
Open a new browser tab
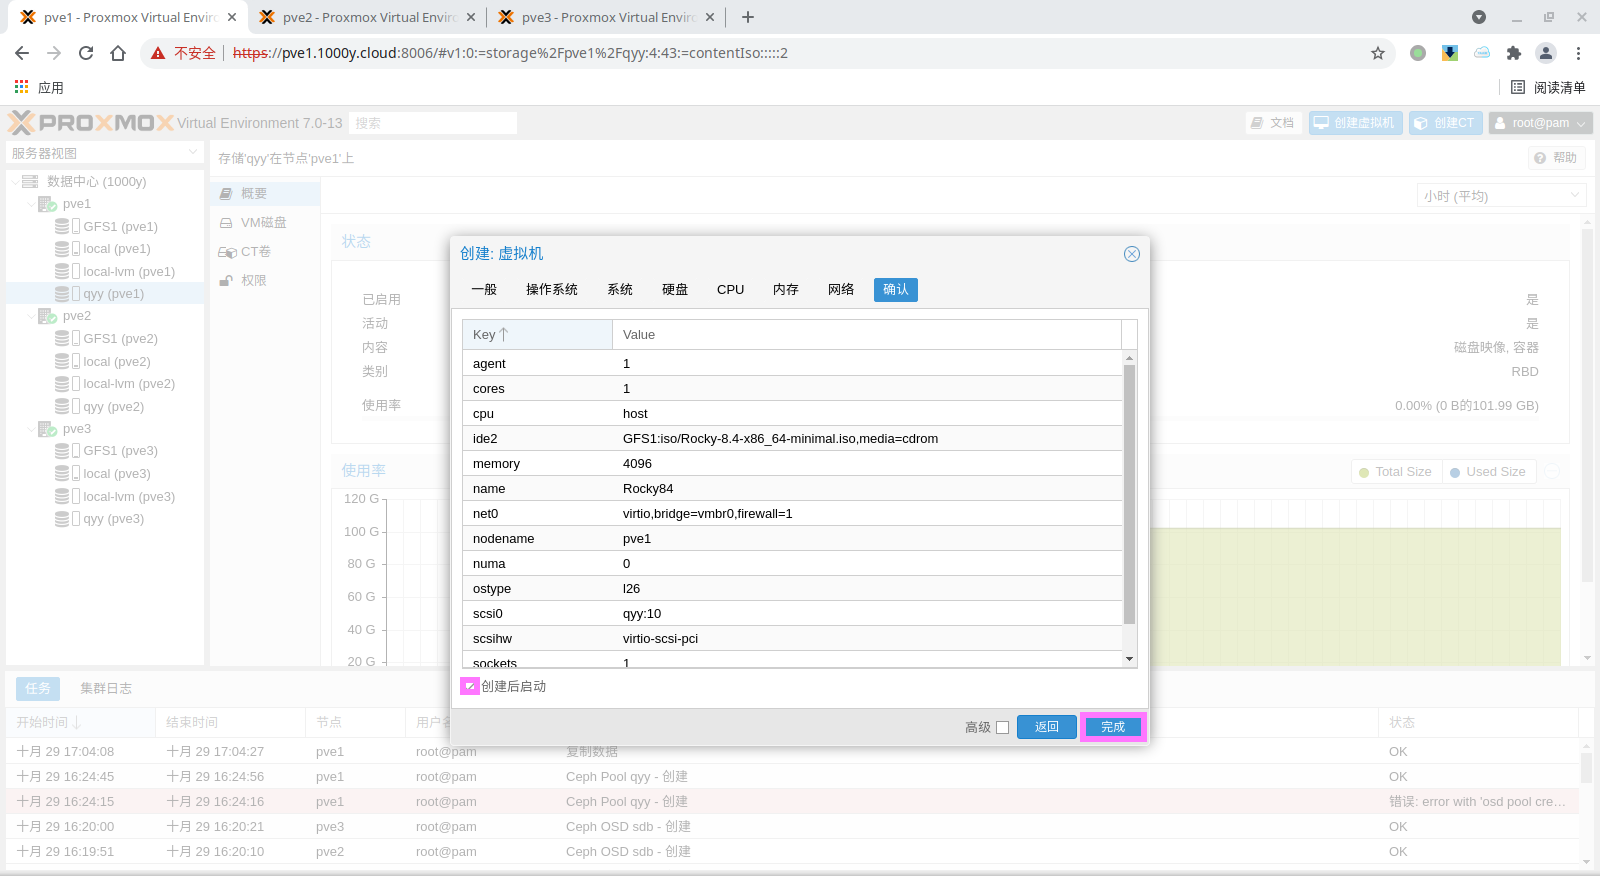click(x=748, y=17)
